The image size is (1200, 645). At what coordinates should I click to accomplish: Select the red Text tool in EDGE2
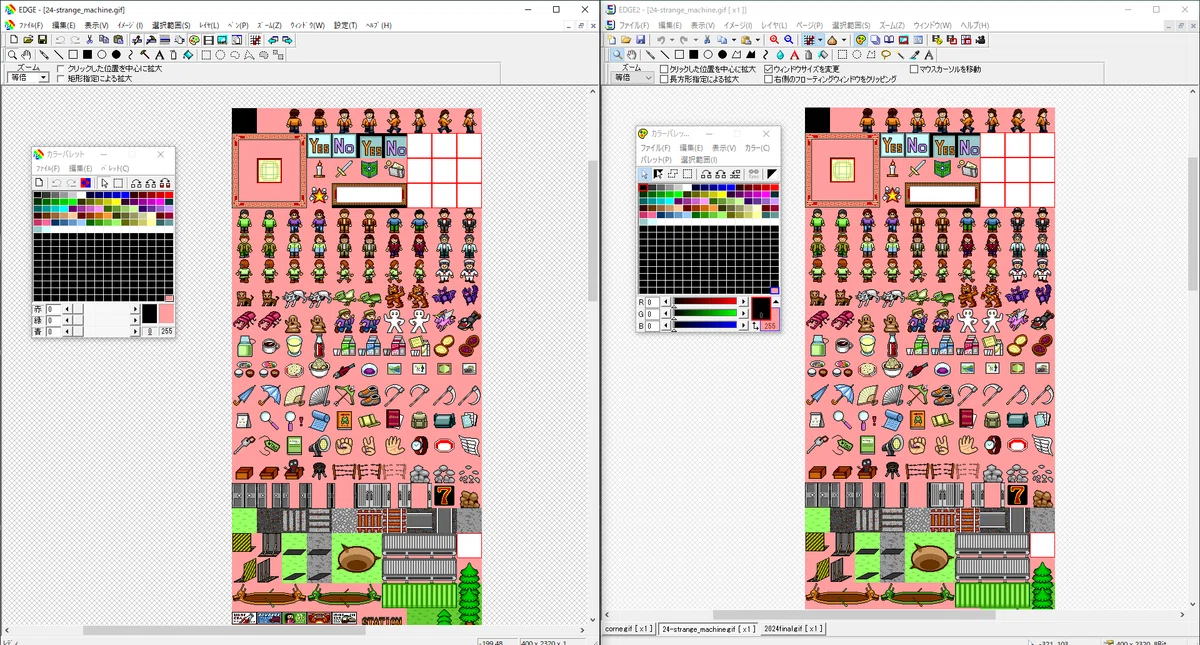point(794,54)
